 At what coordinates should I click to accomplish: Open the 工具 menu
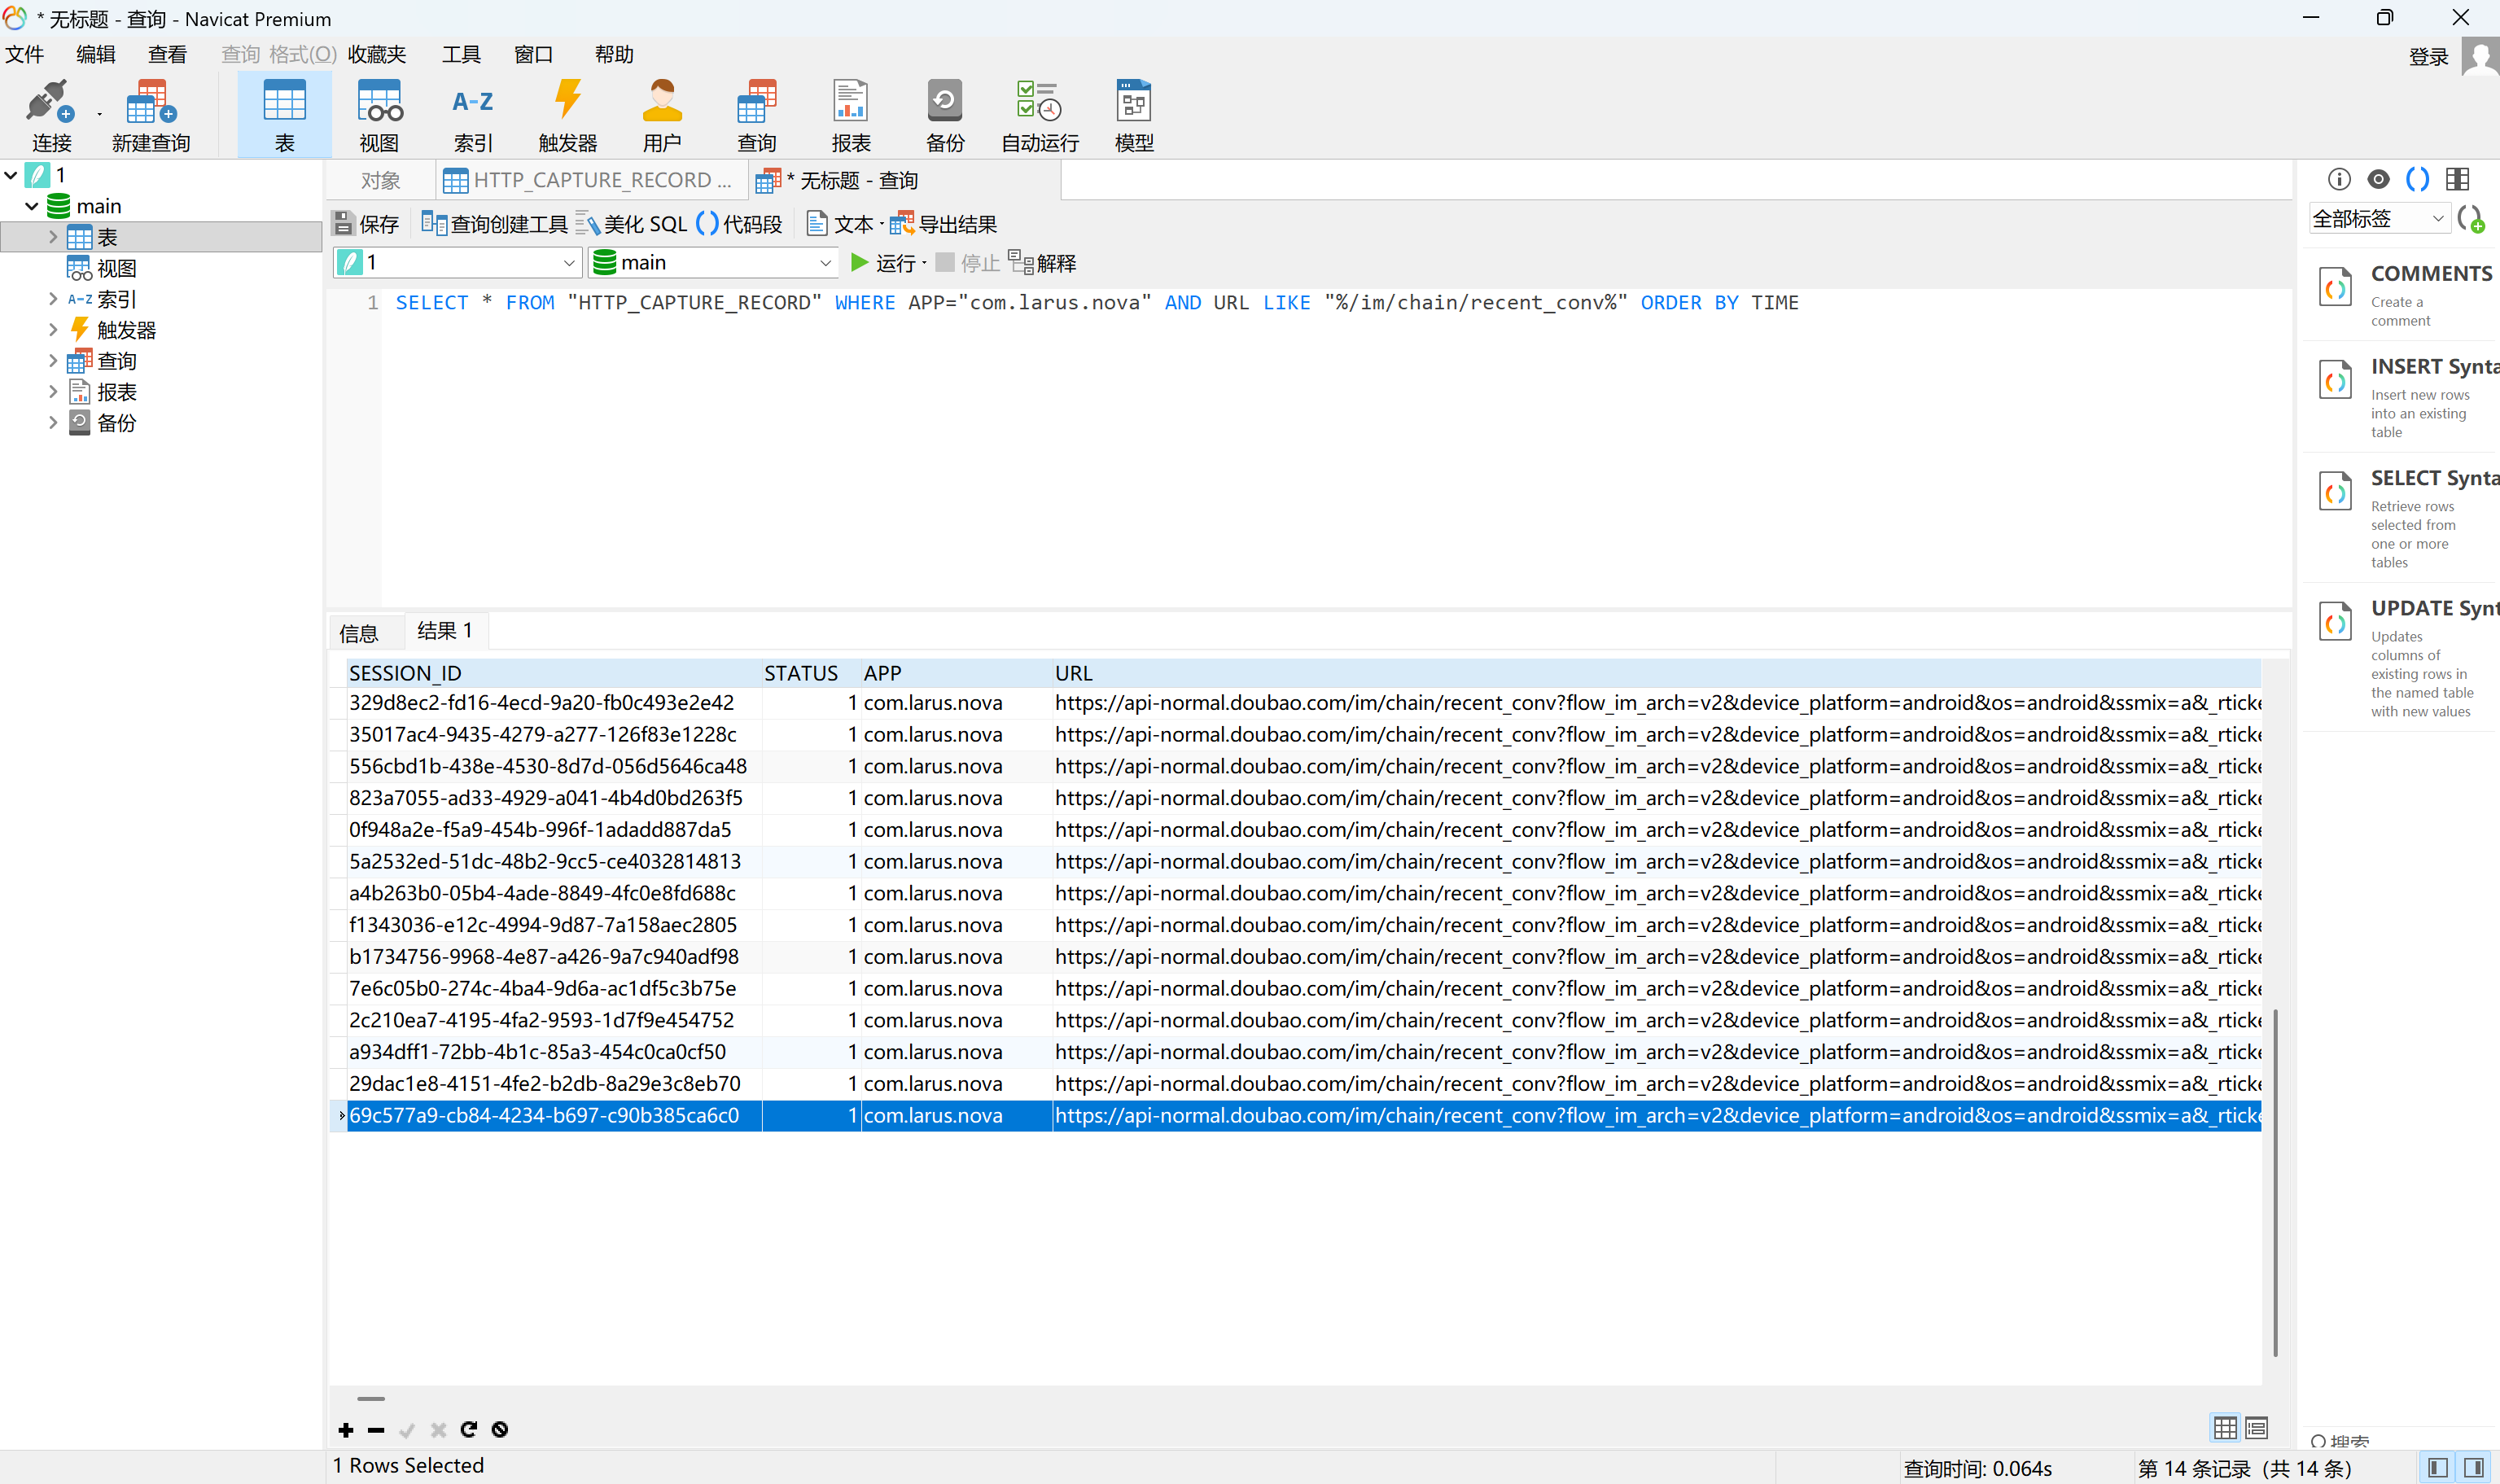pos(461,54)
